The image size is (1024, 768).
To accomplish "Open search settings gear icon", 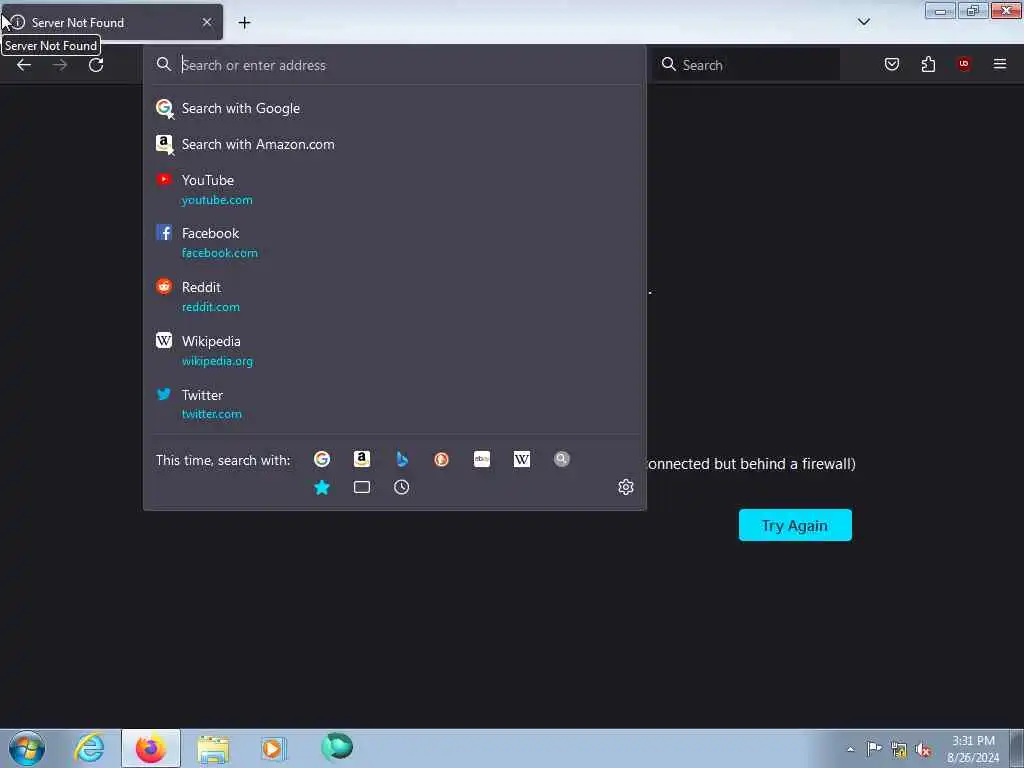I will pyautogui.click(x=626, y=487).
